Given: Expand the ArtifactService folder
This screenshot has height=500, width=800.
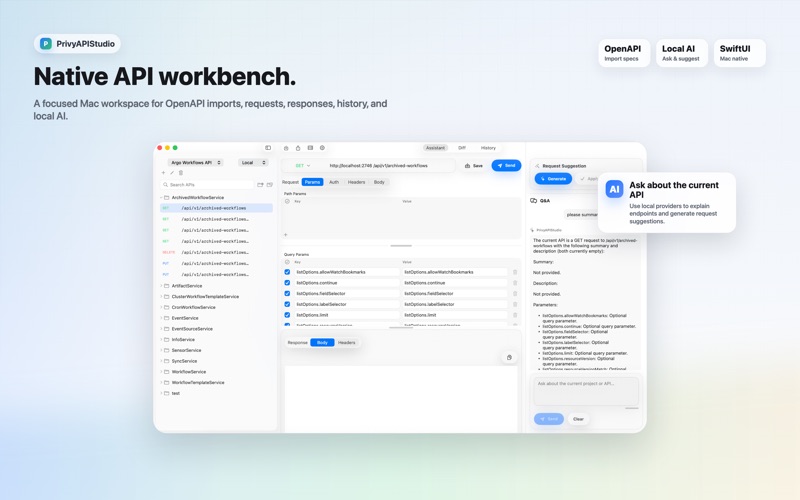Looking at the screenshot, I should (x=161, y=286).
